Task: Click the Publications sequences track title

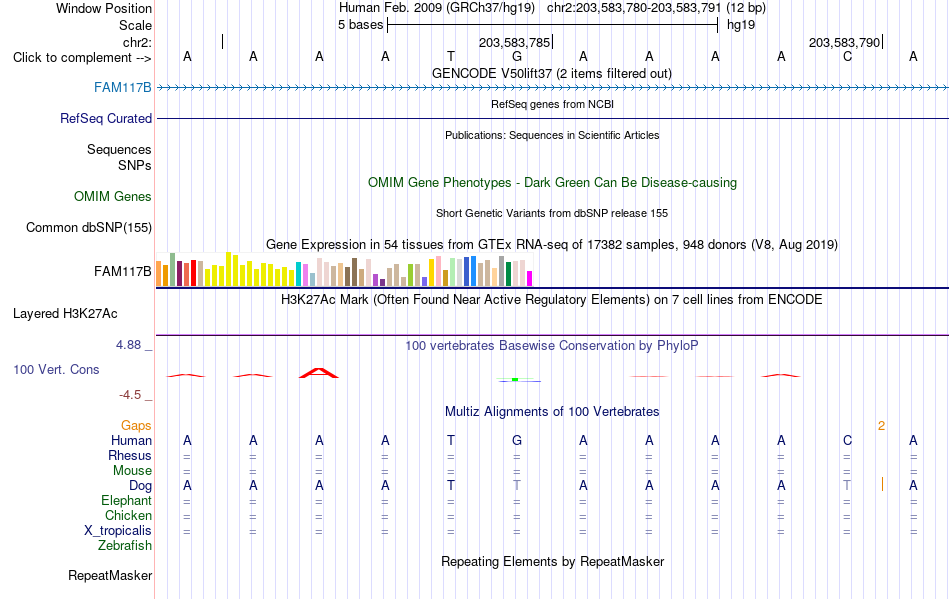Action: (x=552, y=135)
